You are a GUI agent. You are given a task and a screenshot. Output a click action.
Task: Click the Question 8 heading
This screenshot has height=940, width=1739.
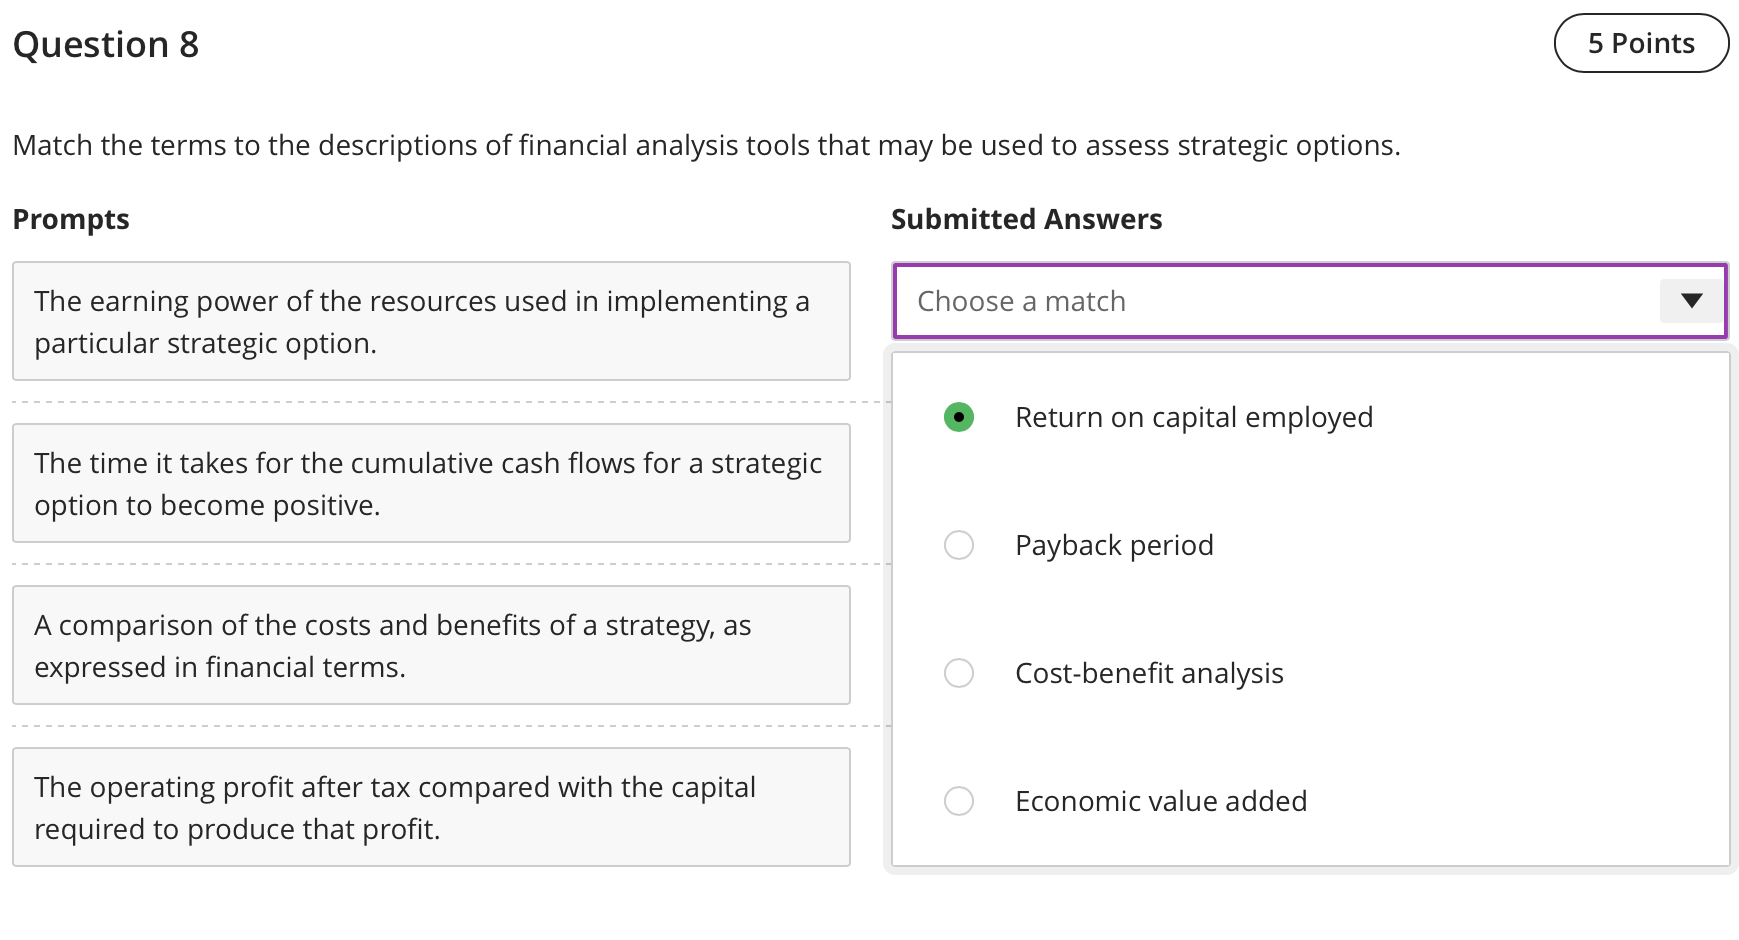(x=106, y=45)
